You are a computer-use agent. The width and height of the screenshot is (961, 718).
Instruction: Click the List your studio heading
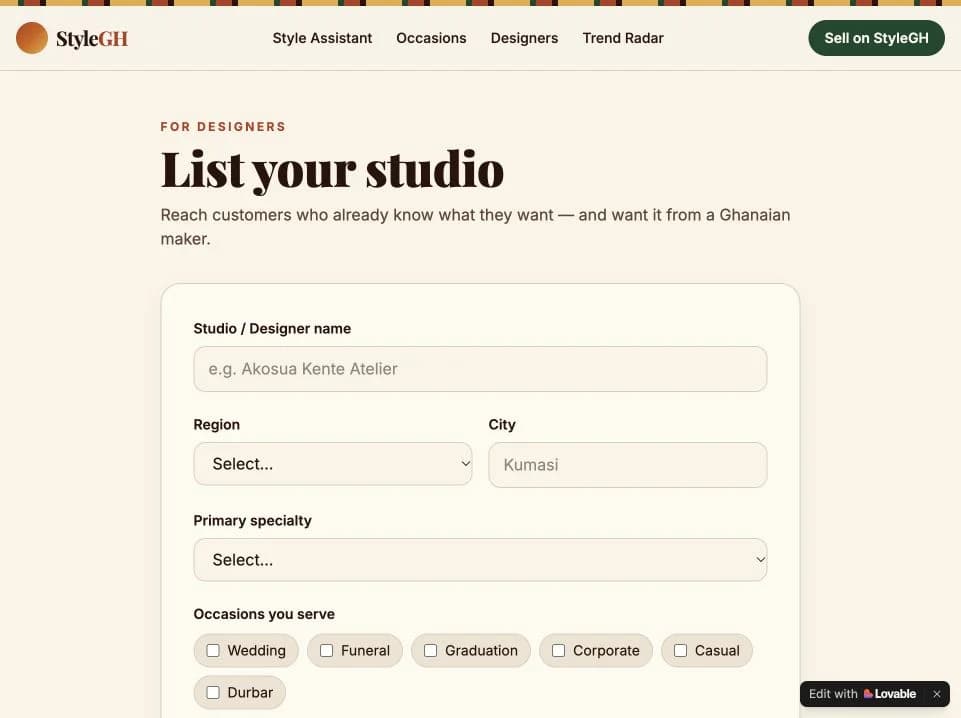coord(332,170)
